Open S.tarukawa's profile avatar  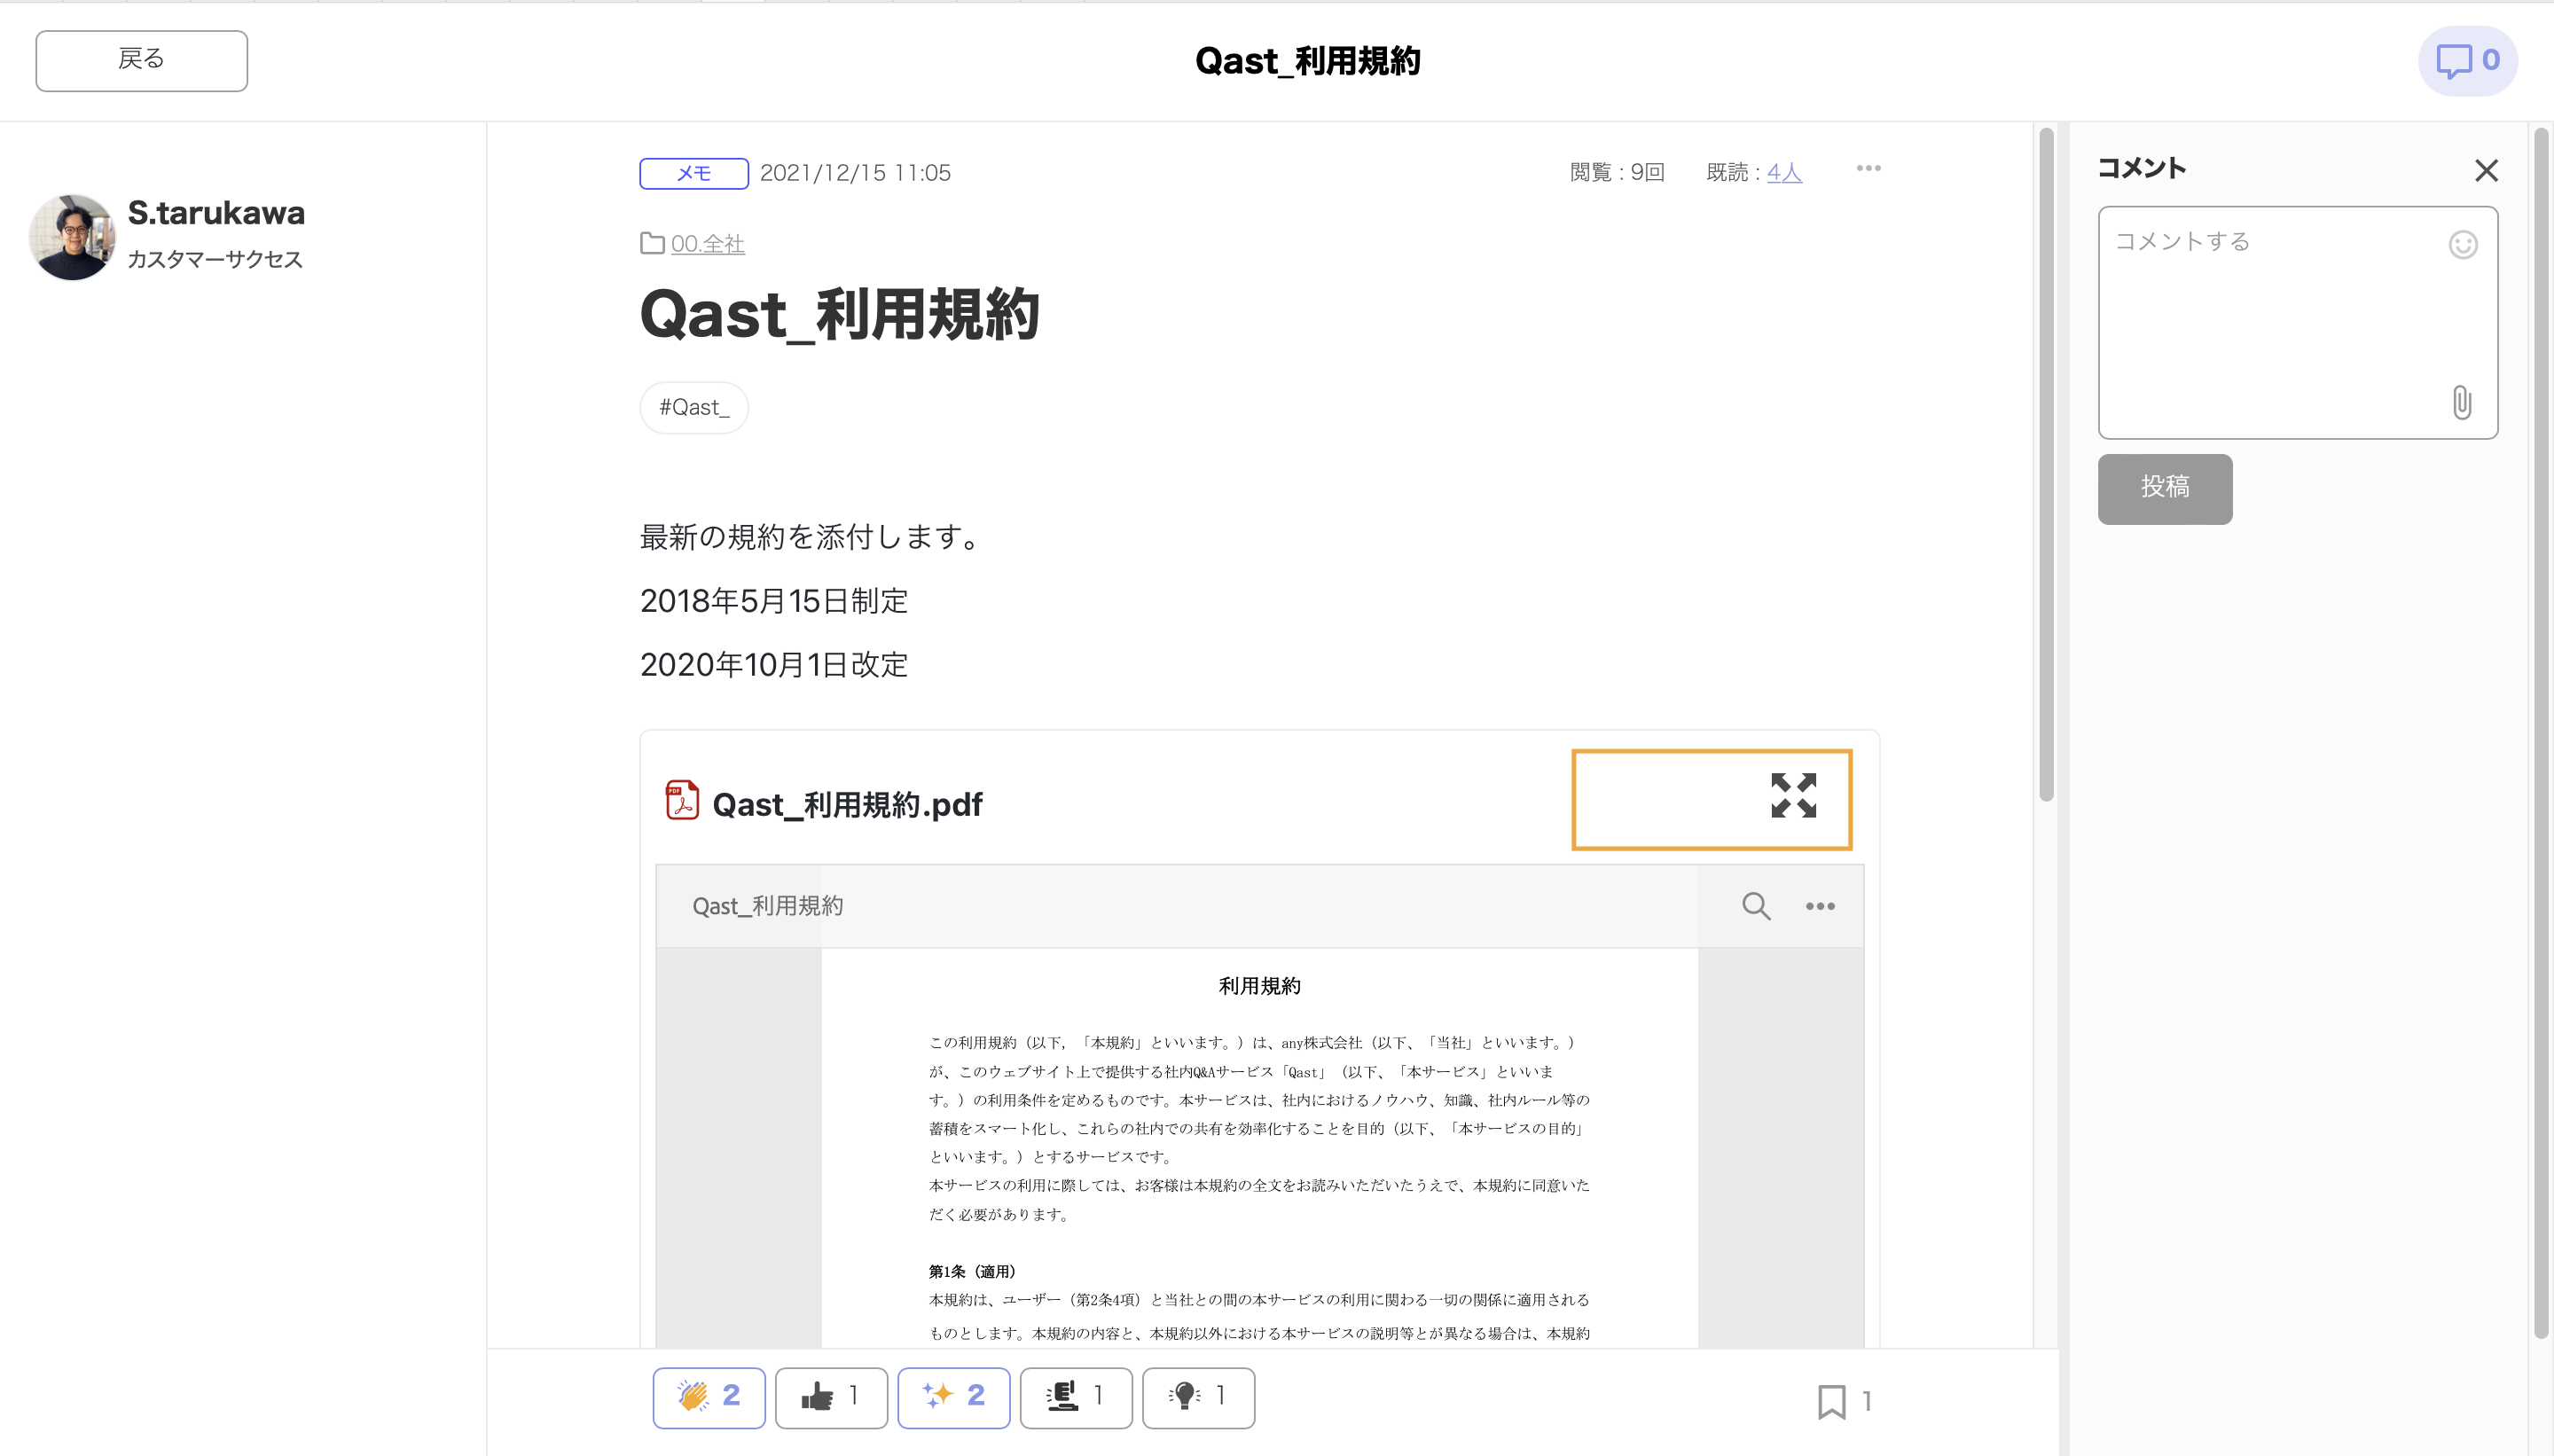(x=72, y=237)
